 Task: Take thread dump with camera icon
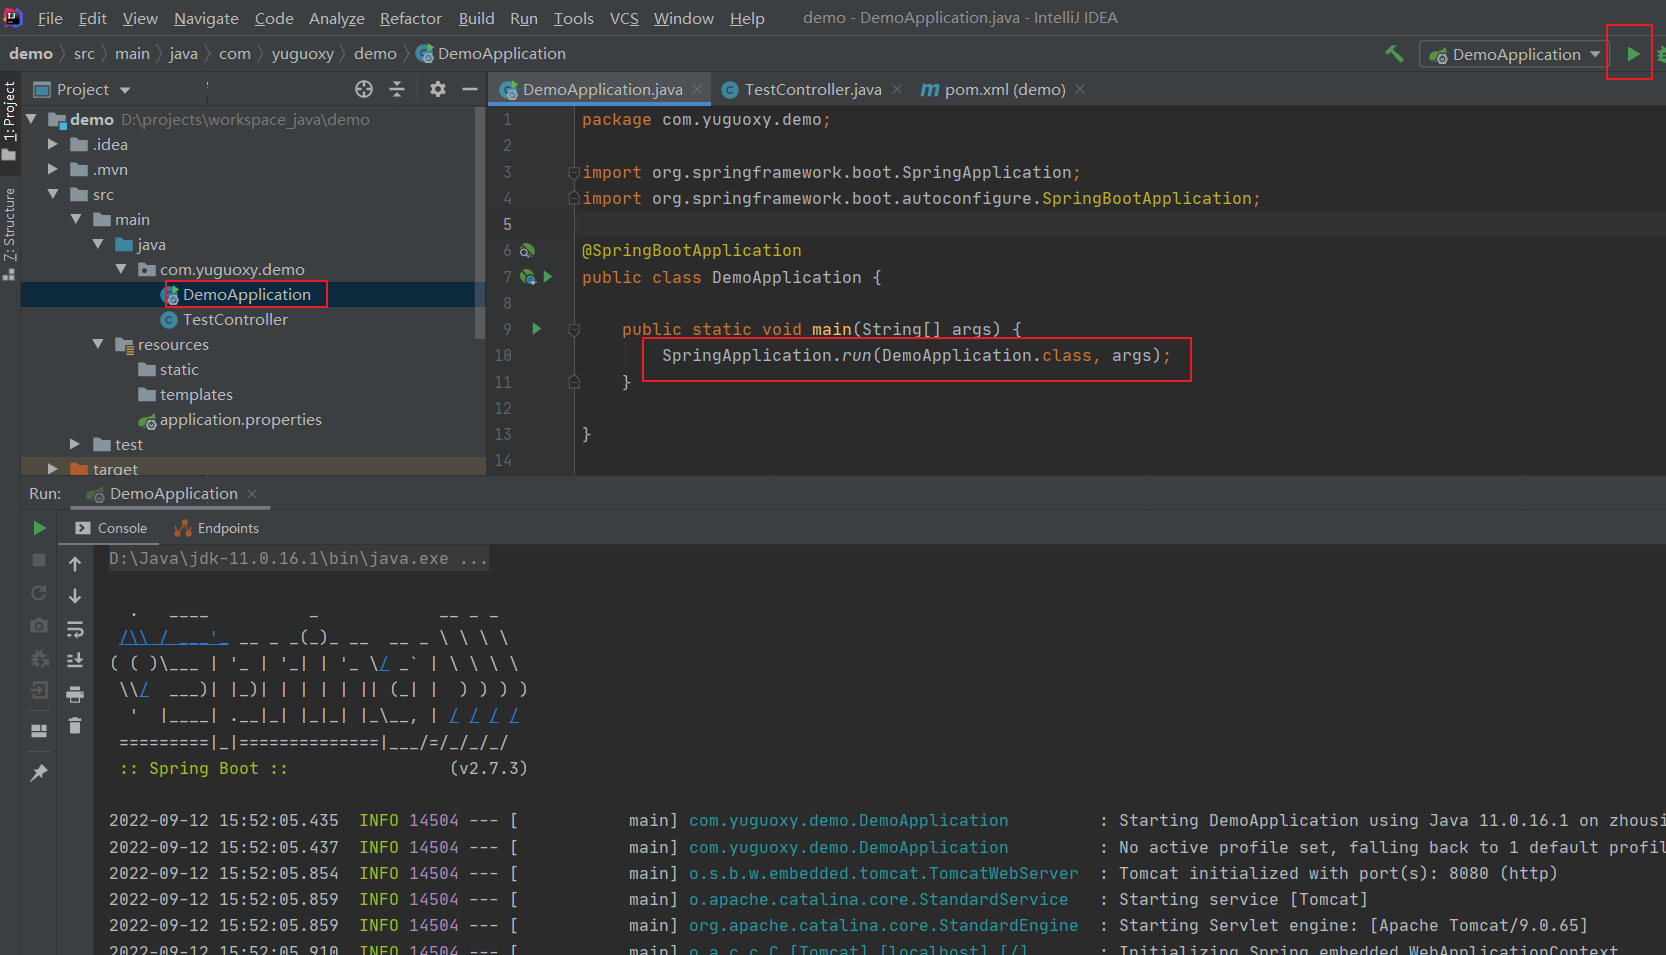coord(39,626)
